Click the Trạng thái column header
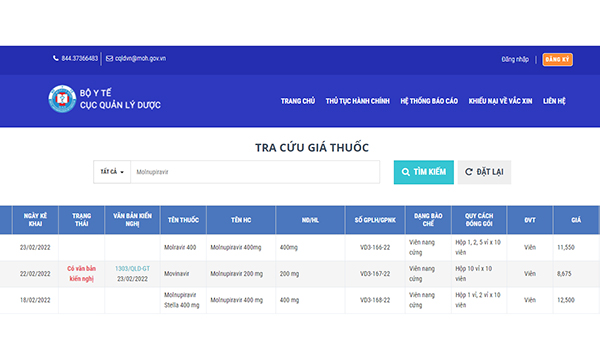600x360 pixels. tap(82, 220)
